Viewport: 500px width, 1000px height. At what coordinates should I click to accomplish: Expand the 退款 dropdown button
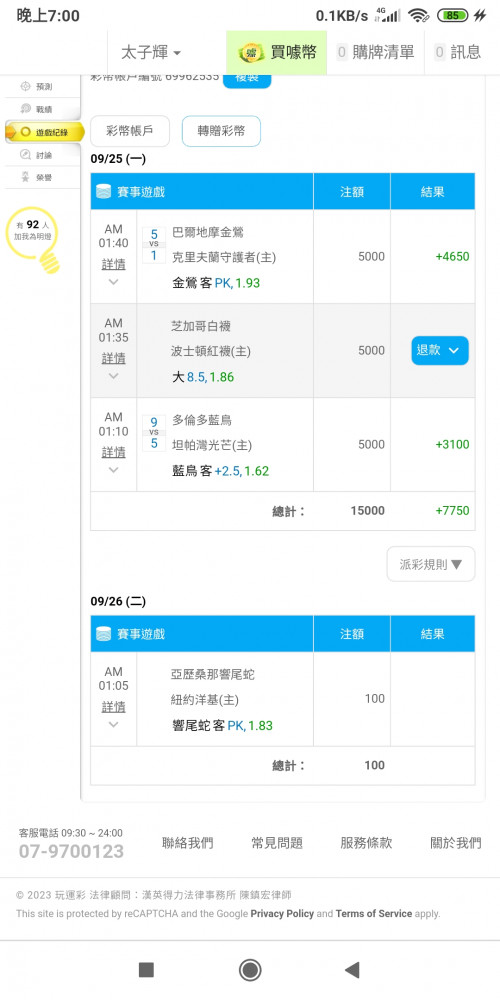click(x=440, y=350)
